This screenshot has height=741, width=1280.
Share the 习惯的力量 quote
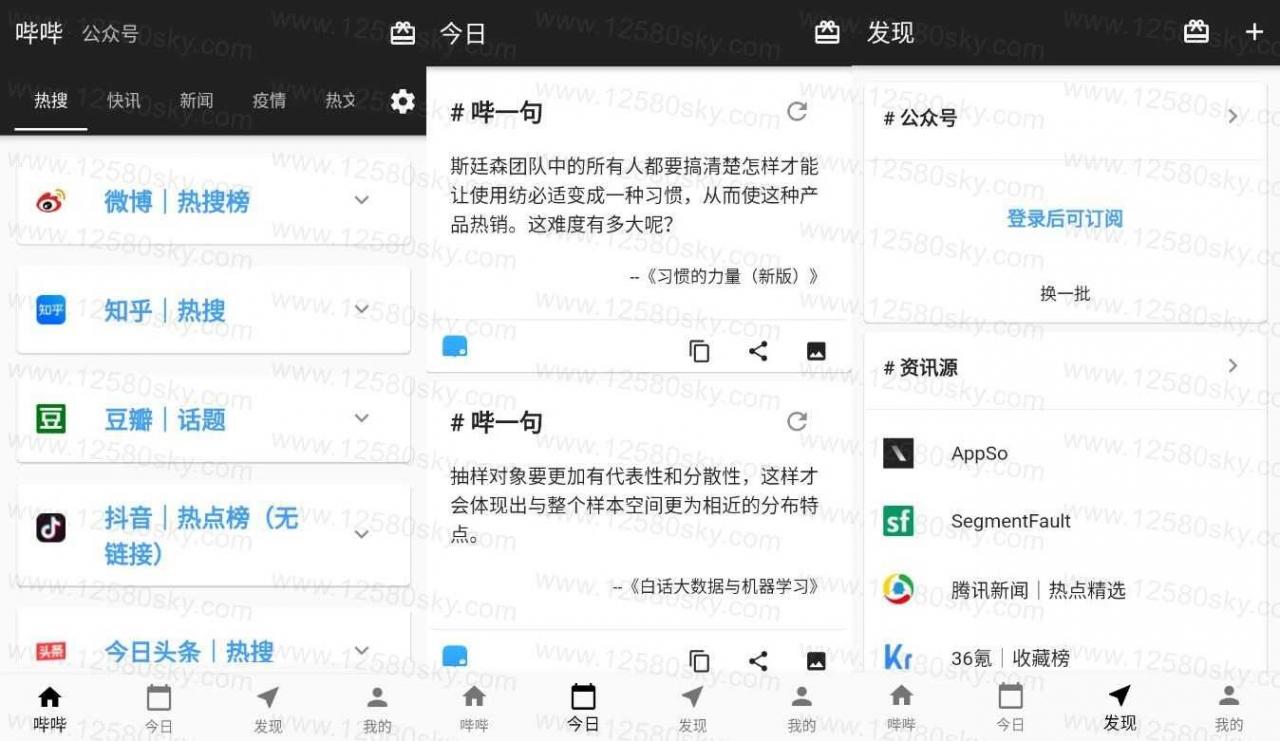(x=758, y=351)
